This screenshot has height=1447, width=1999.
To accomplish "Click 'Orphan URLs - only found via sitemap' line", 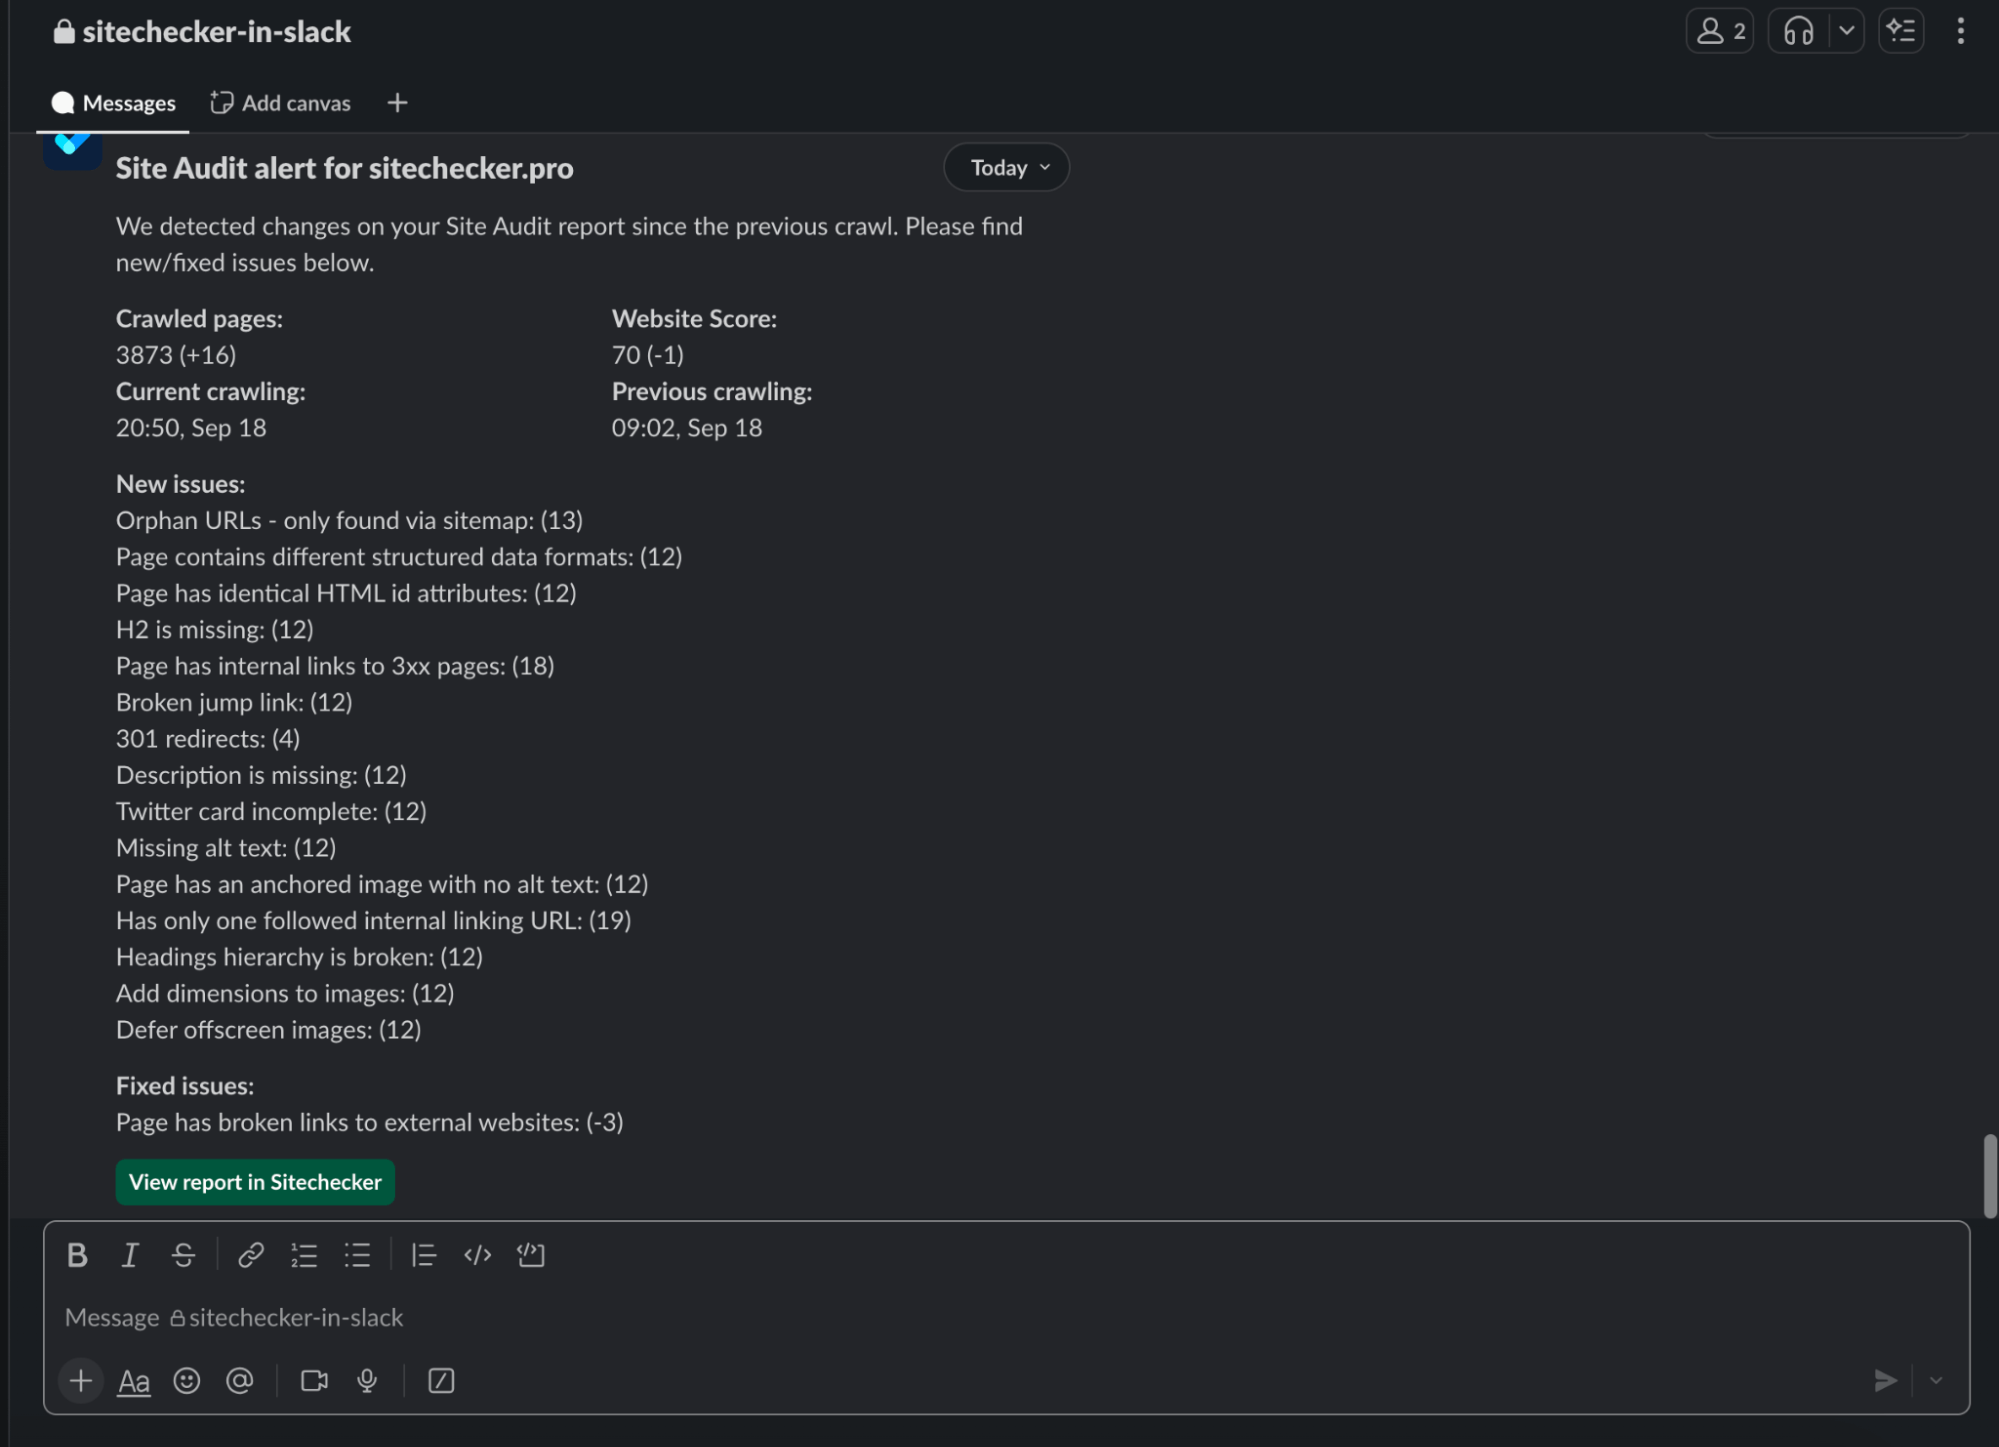I will (349, 520).
